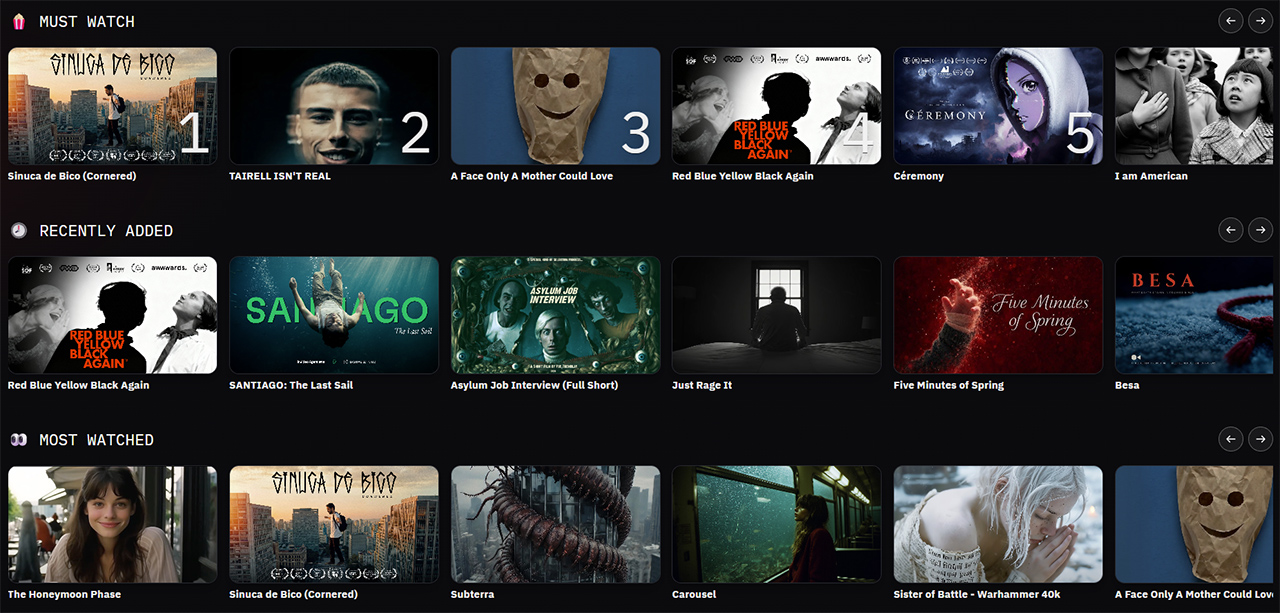Click the next arrow in Most Watched row
Viewport: 1280px width, 613px height.
point(1260,438)
